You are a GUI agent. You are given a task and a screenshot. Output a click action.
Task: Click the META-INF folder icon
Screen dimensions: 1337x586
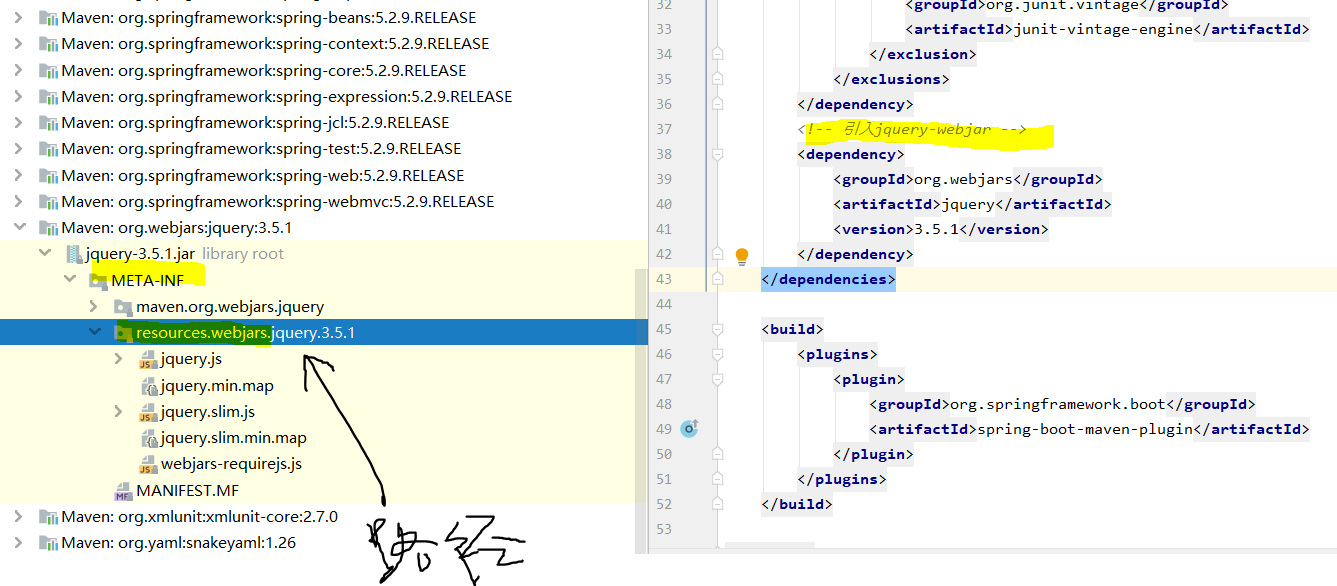[98, 280]
